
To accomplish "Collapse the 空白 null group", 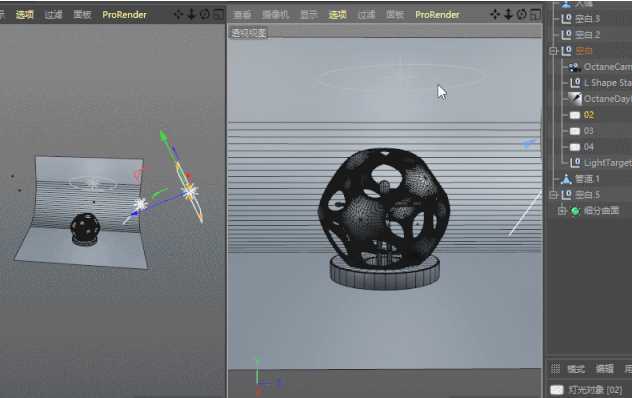I will pyautogui.click(x=553, y=51).
